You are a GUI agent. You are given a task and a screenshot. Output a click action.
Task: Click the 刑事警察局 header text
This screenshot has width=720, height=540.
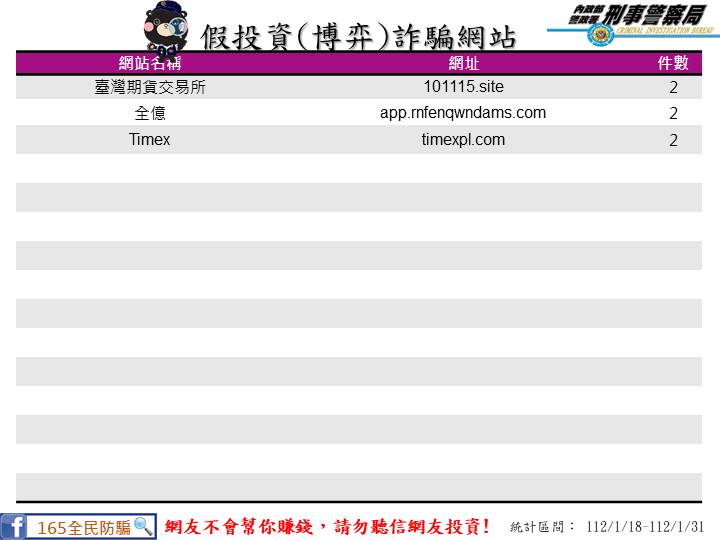[x=653, y=15]
